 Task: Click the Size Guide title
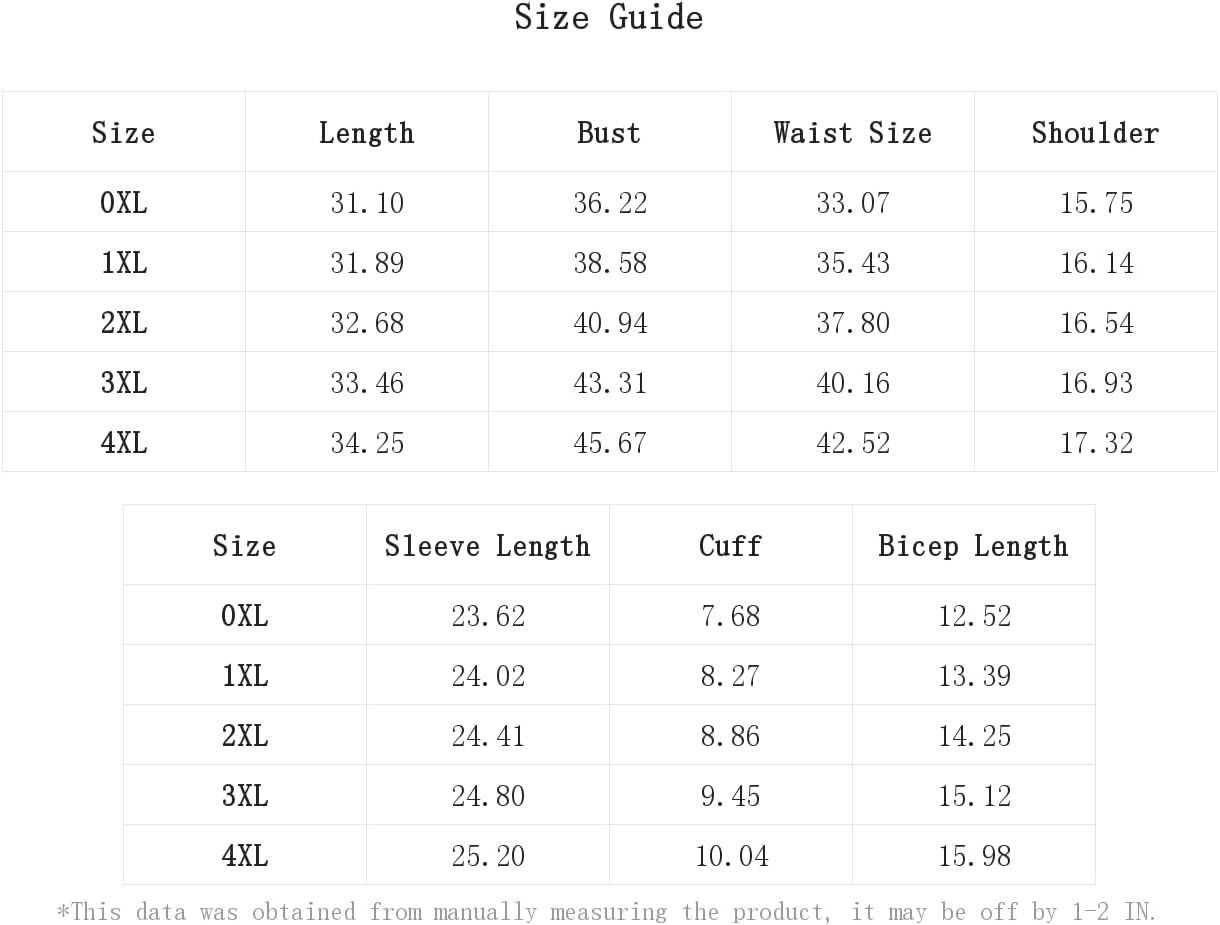(609, 18)
